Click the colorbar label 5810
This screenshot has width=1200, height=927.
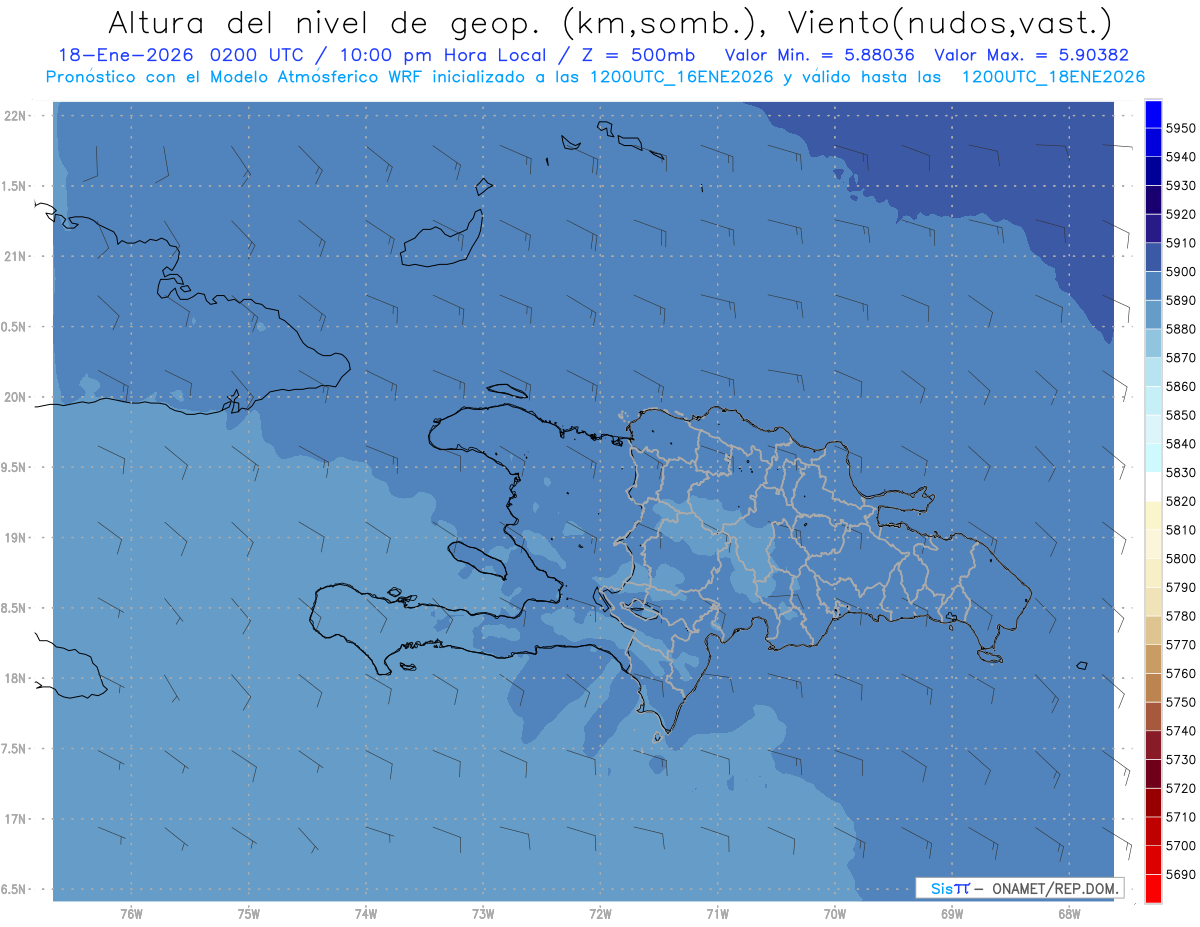pos(1180,530)
